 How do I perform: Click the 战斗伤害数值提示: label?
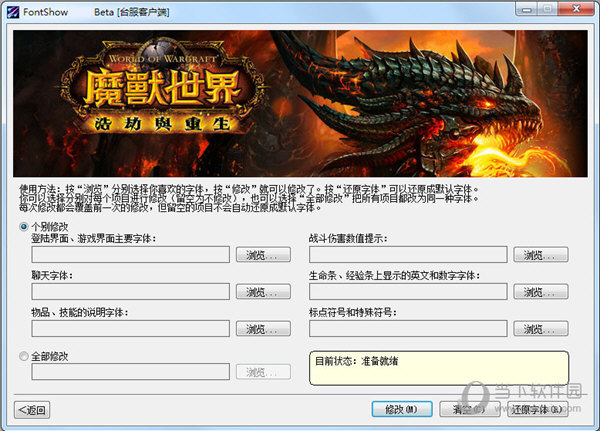pos(348,238)
